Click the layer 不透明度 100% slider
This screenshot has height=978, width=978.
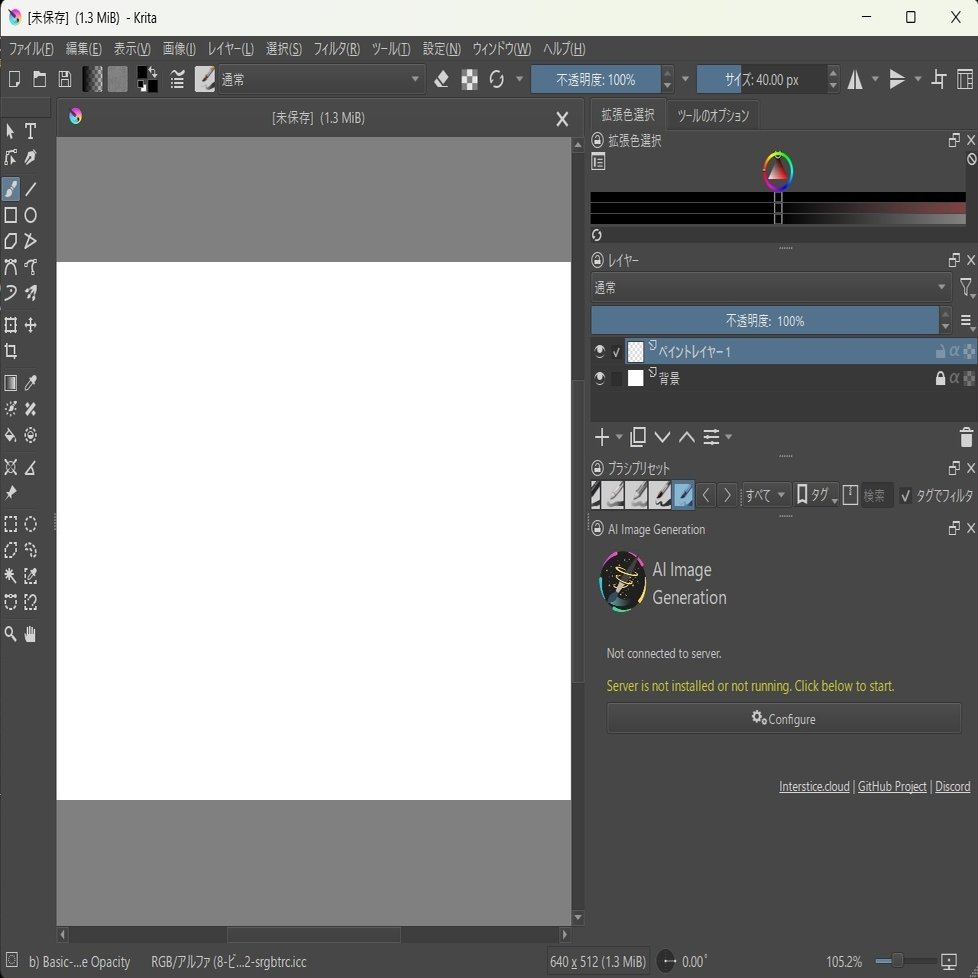[765, 321]
